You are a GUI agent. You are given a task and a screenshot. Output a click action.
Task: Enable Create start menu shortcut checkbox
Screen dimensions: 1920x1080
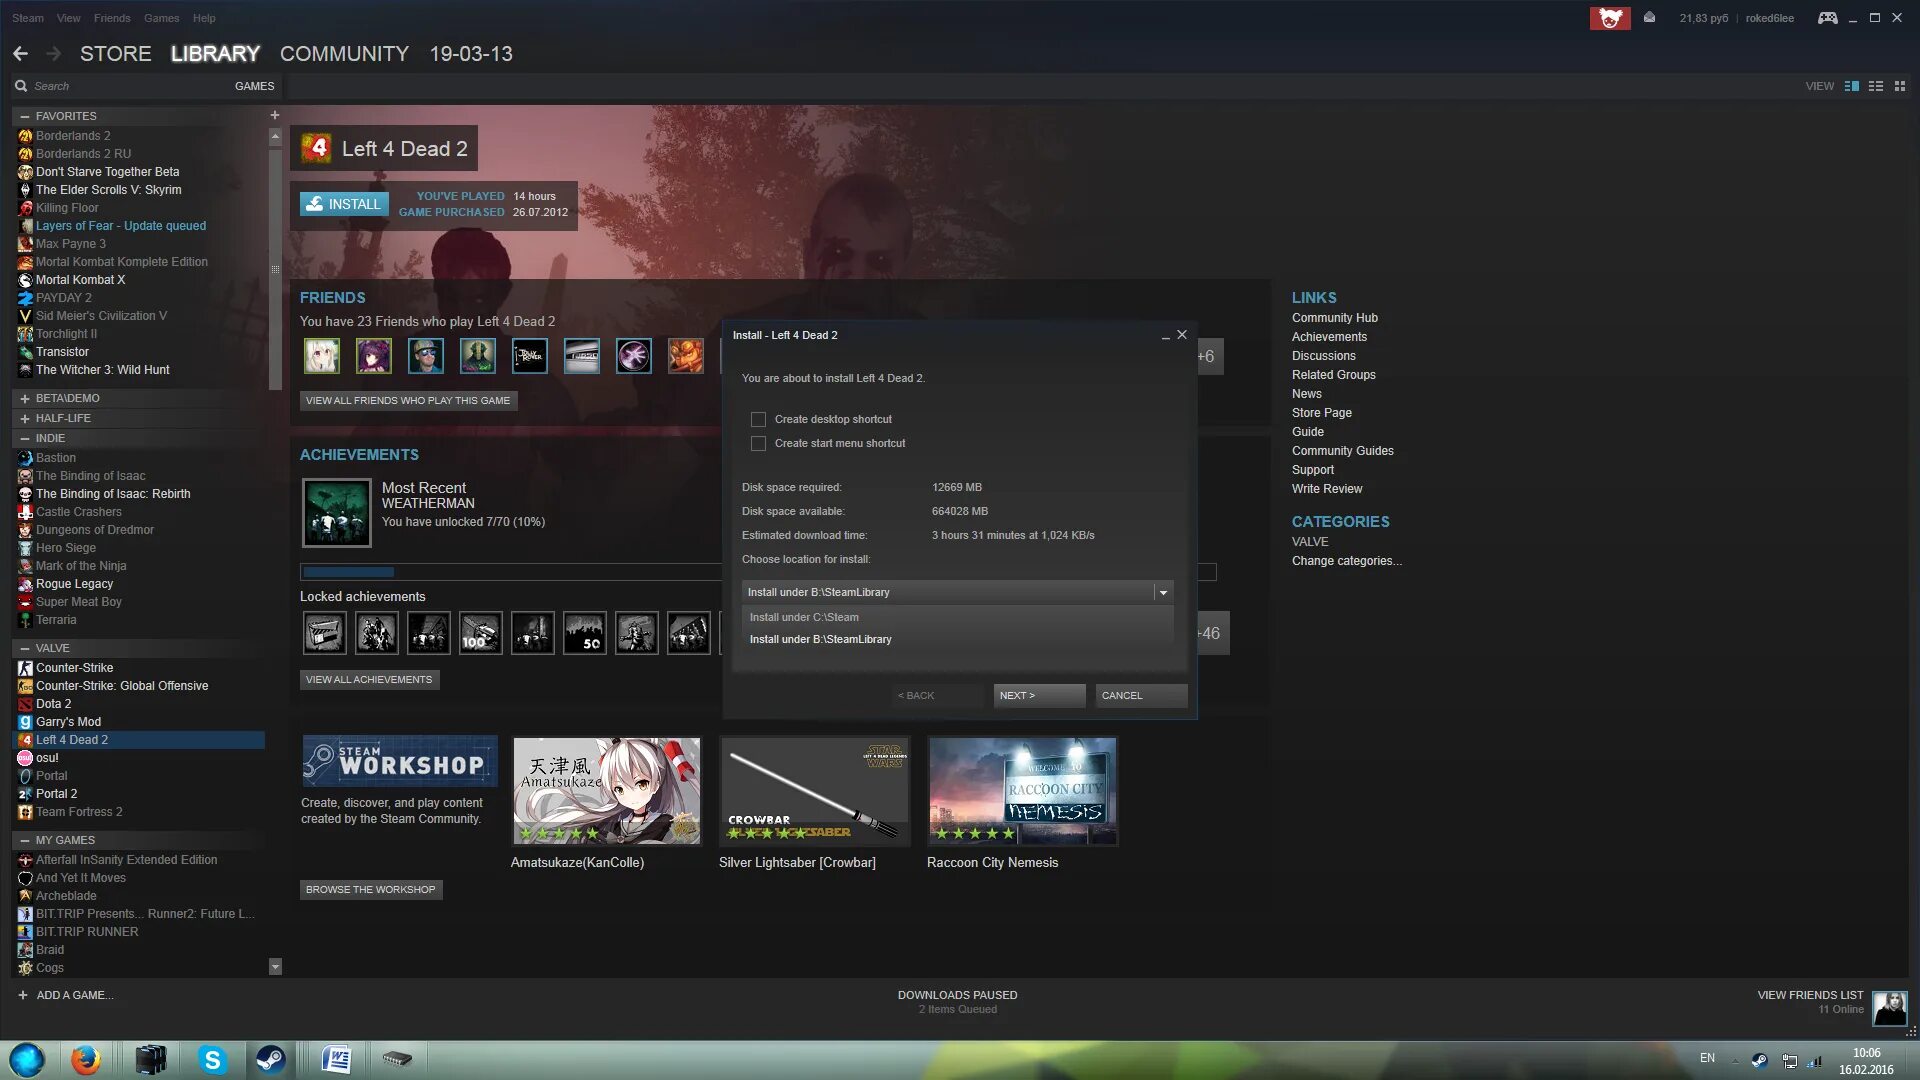758,444
